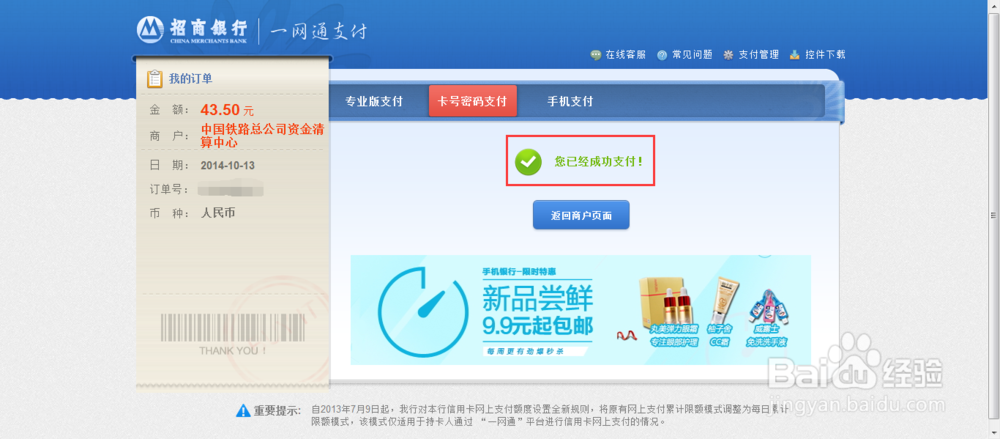
Task: Click the FAQ question mark icon
Action: click(x=662, y=55)
